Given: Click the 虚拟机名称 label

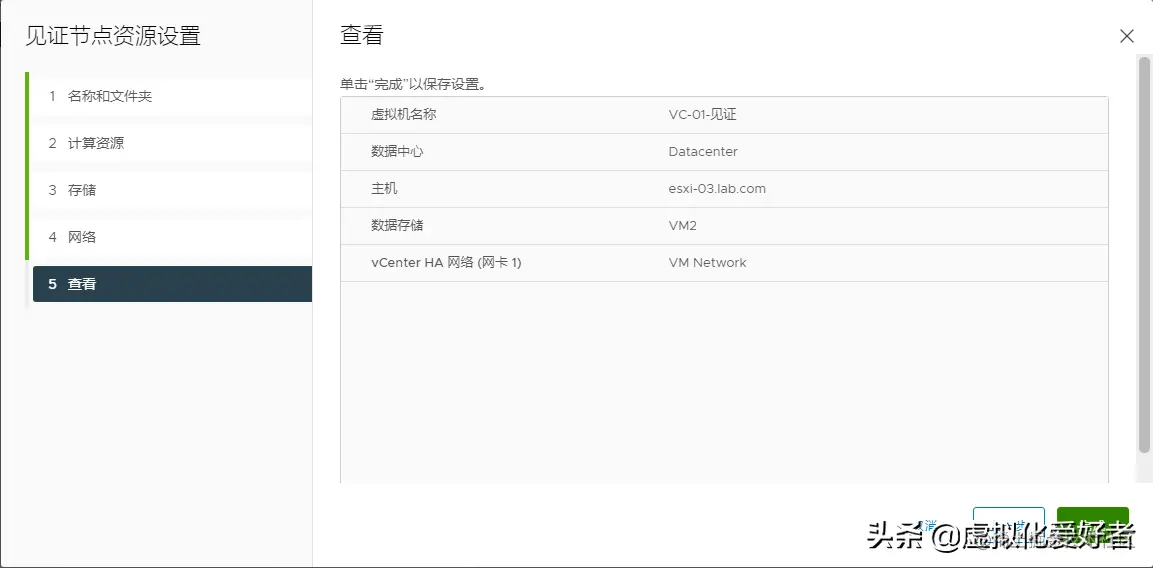Looking at the screenshot, I should pyautogui.click(x=404, y=115).
